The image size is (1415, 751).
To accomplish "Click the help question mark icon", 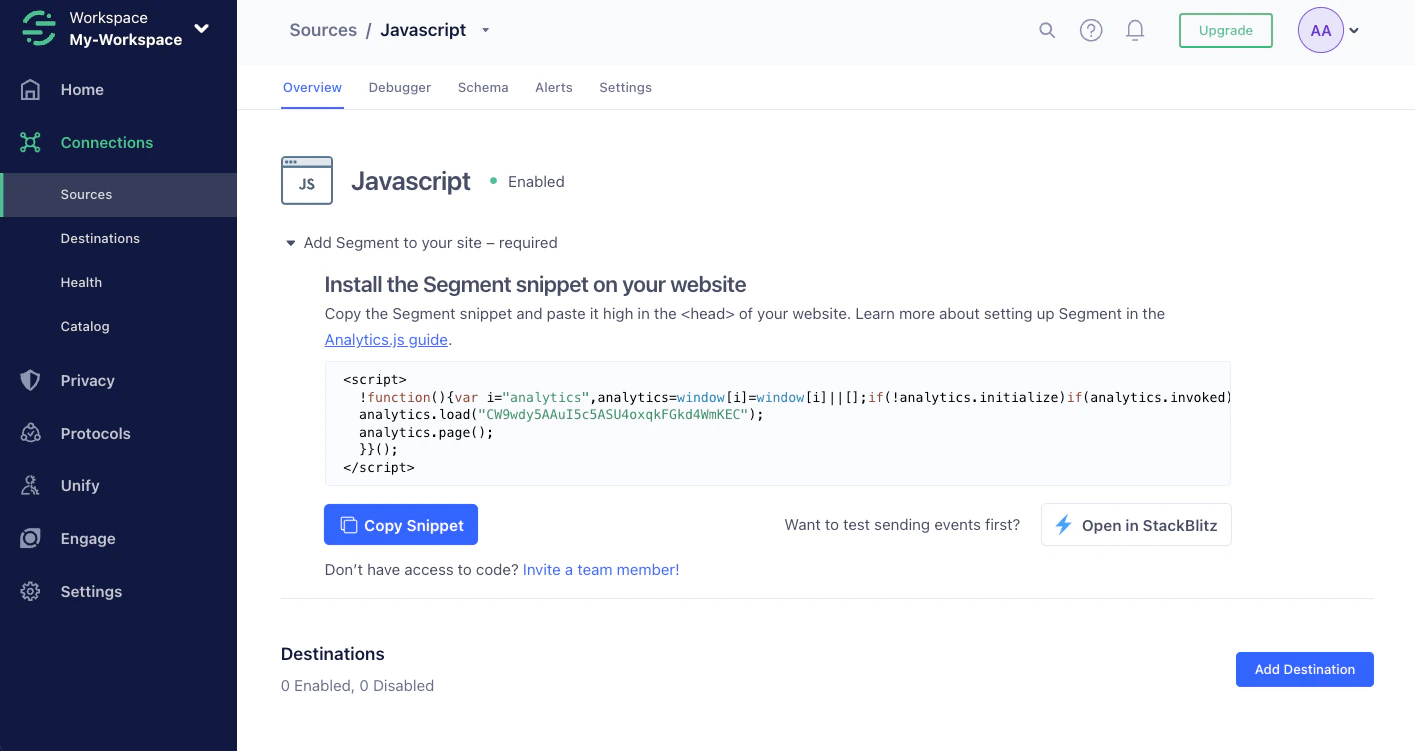I will (1090, 30).
